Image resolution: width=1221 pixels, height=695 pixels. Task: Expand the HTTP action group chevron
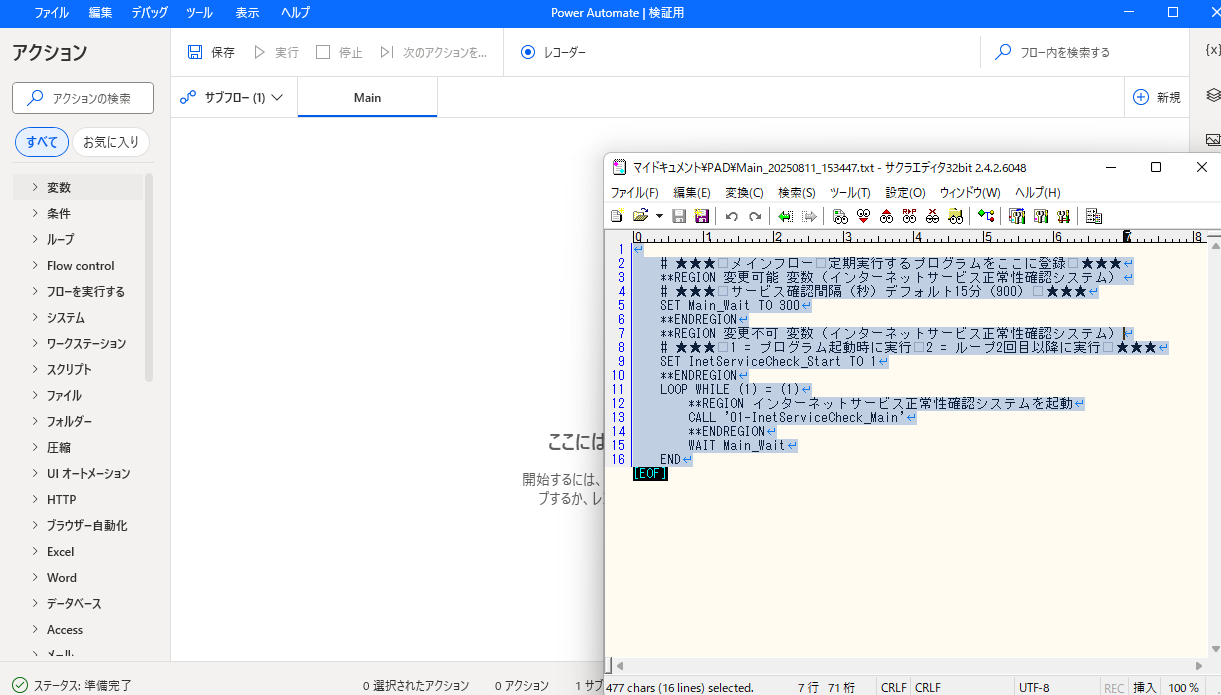[x=35, y=499]
